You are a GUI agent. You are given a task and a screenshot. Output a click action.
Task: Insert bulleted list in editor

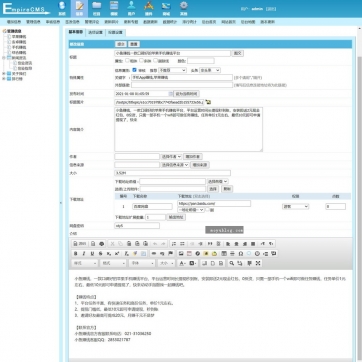(182, 244)
